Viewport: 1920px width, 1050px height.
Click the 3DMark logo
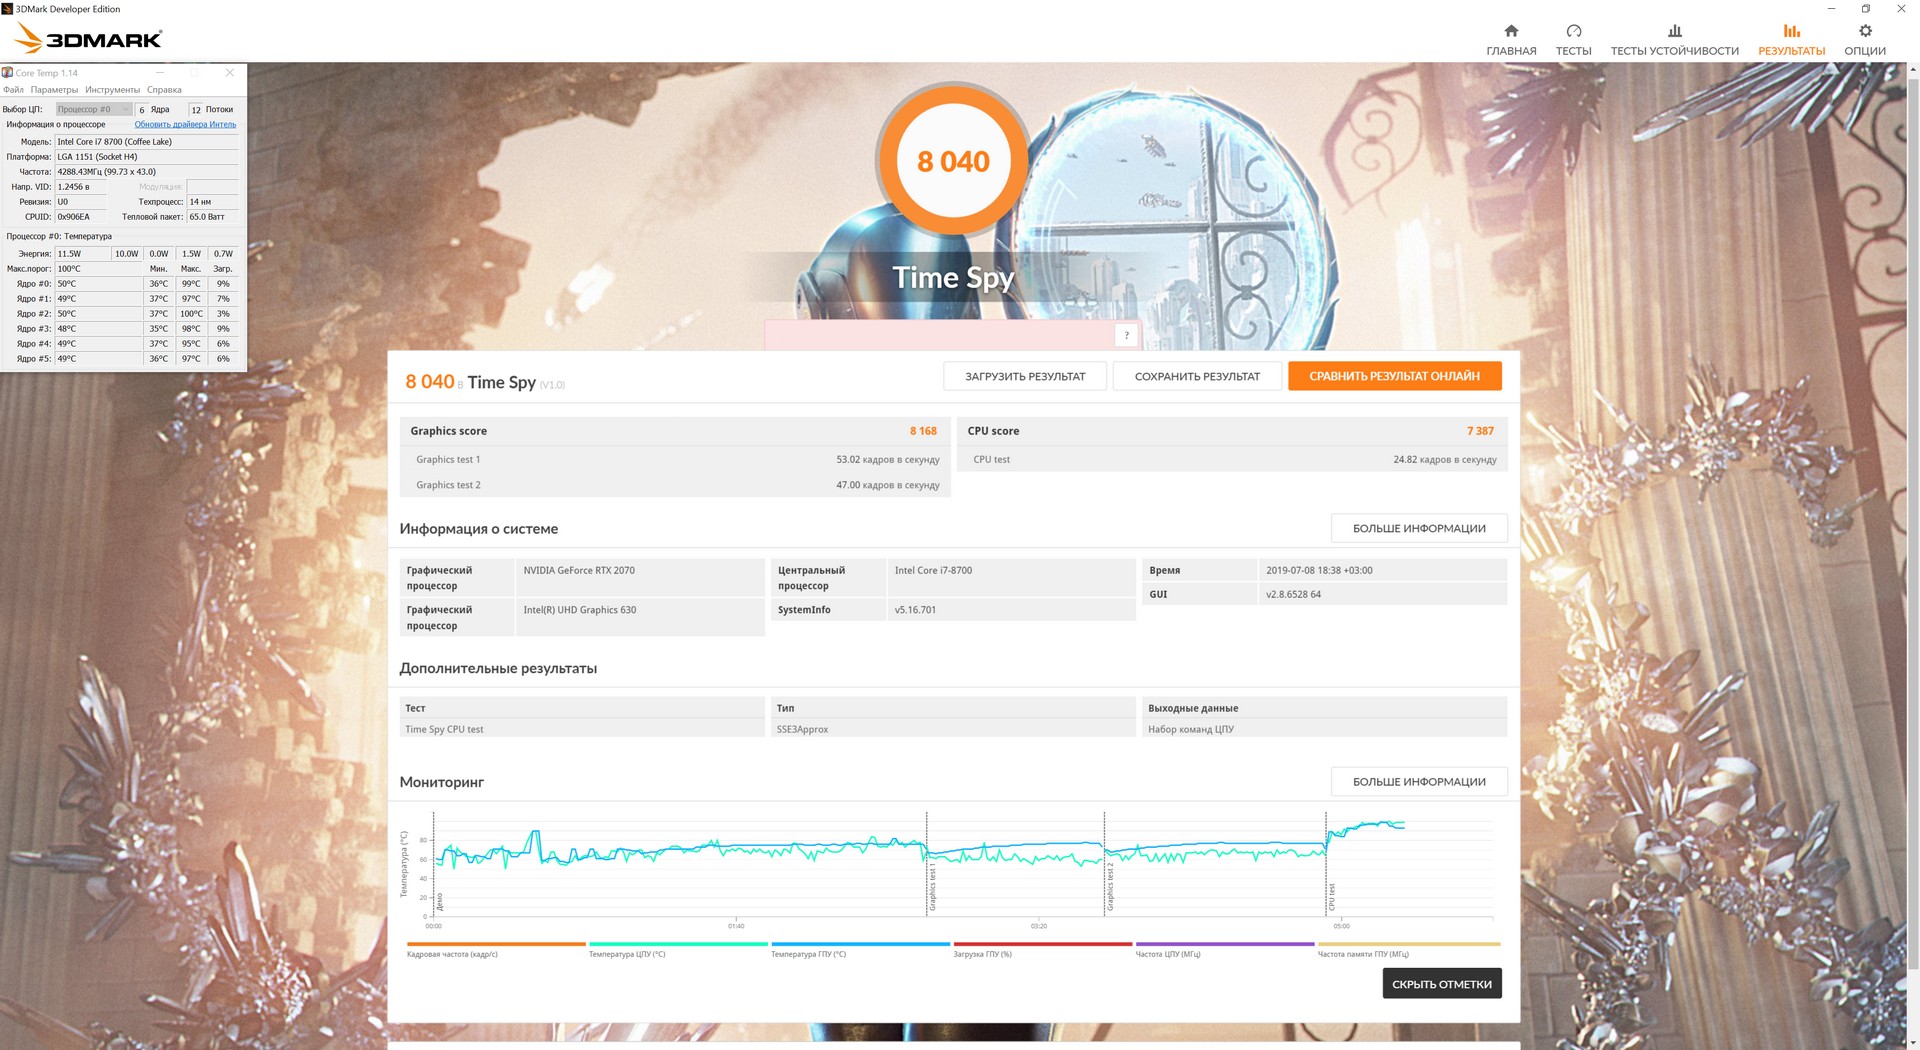pos(88,39)
